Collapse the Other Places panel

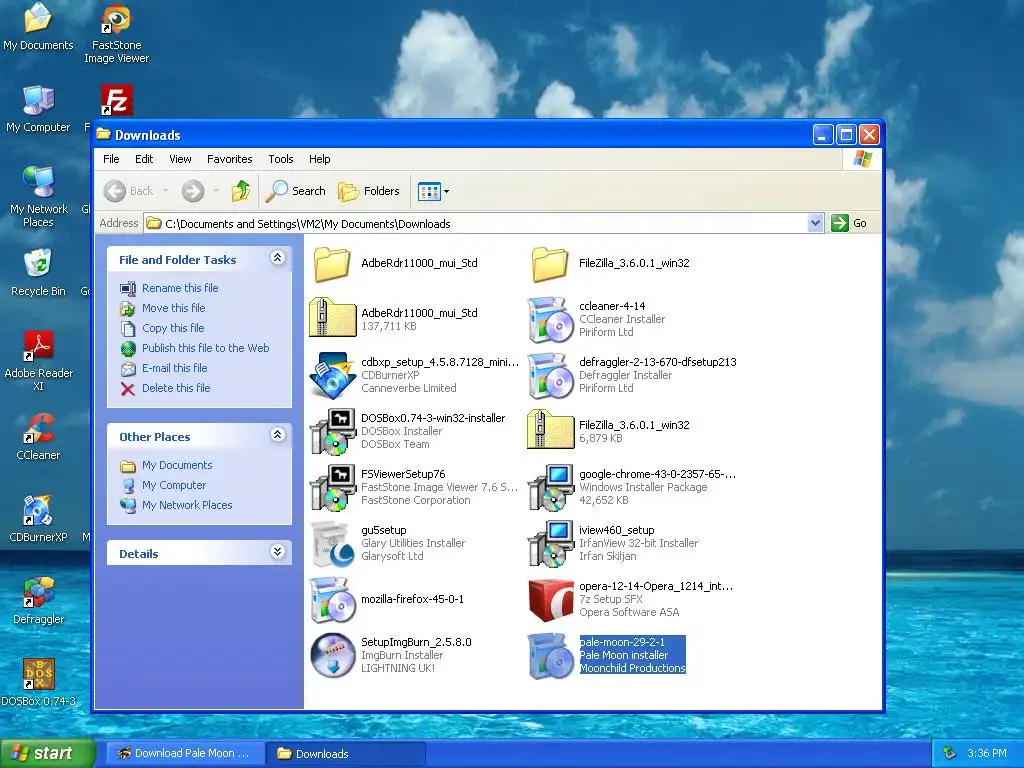tap(278, 434)
